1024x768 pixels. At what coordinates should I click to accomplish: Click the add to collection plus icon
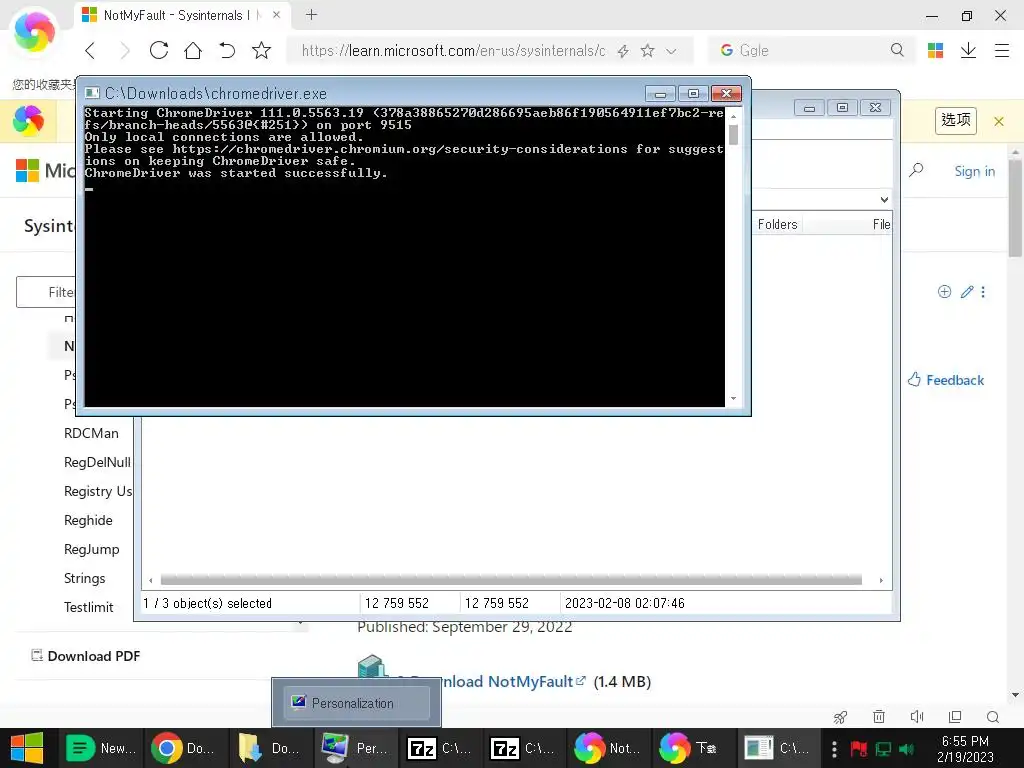[x=944, y=292]
